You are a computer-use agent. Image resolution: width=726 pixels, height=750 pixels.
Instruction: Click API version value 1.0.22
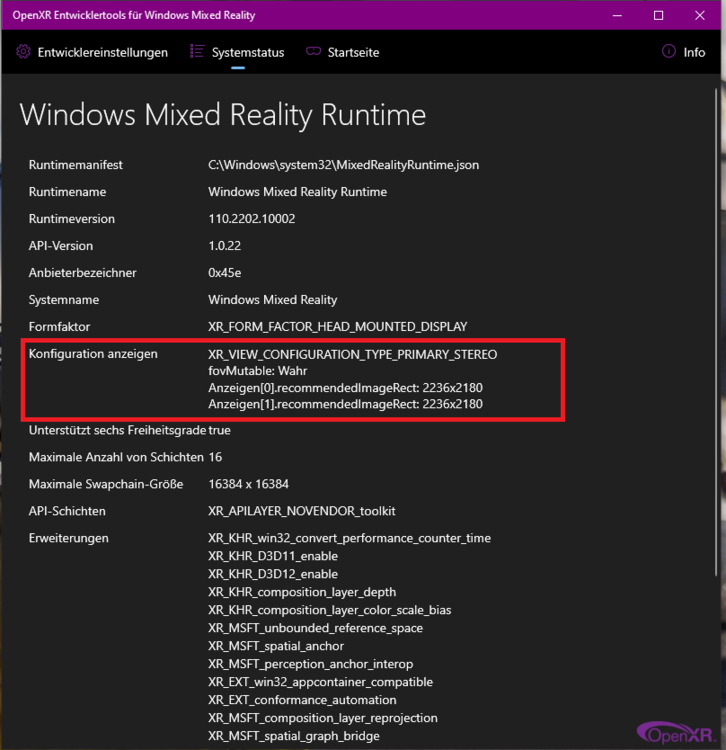pos(224,246)
